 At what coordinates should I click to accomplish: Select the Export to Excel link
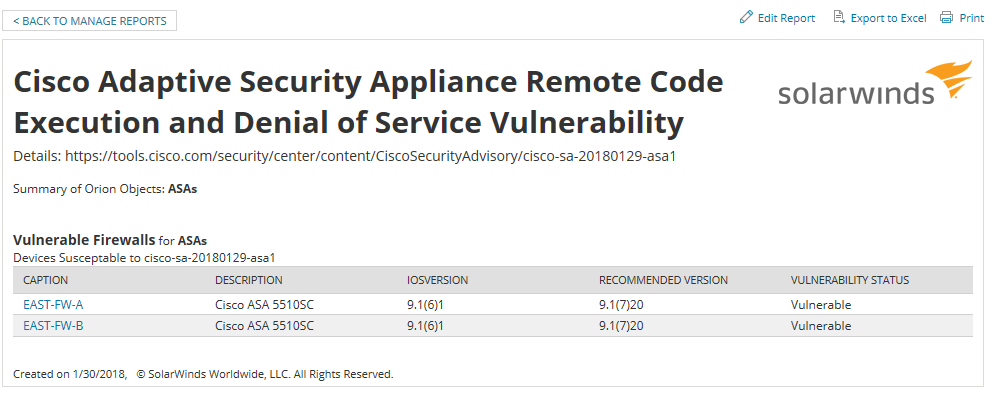click(888, 18)
